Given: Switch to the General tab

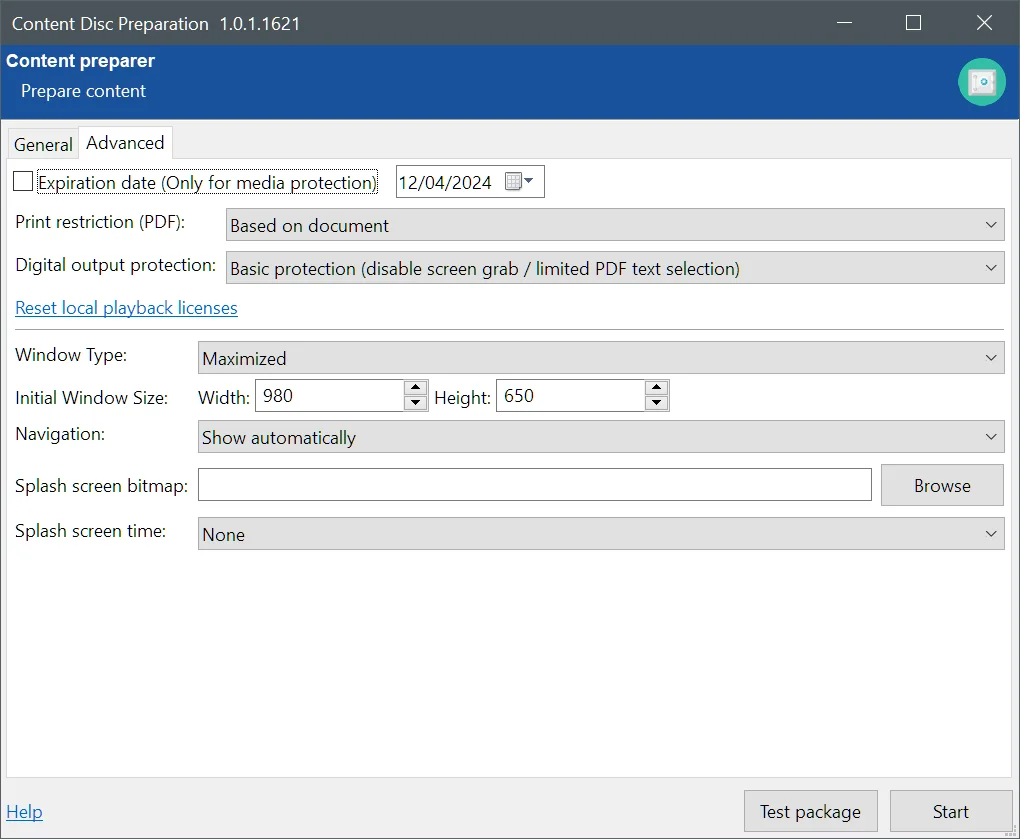Looking at the screenshot, I should pos(43,144).
